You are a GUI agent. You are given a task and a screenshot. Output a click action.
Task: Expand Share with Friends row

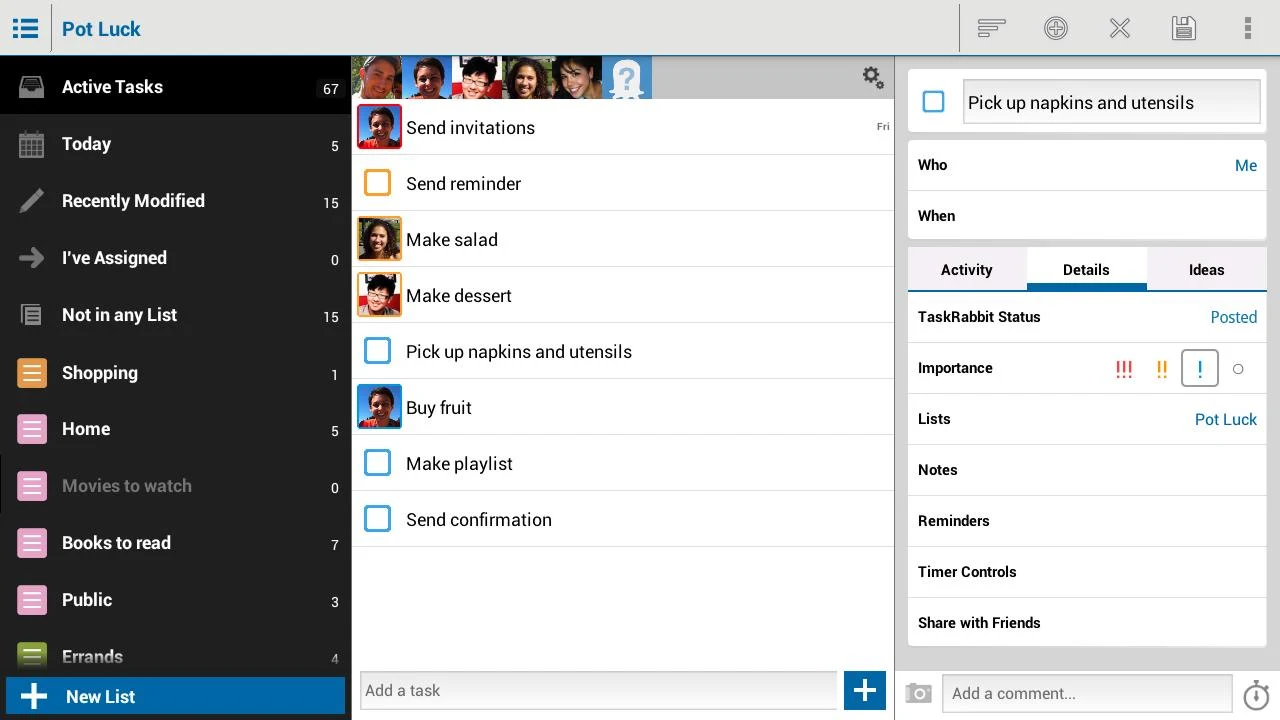tap(1087, 623)
